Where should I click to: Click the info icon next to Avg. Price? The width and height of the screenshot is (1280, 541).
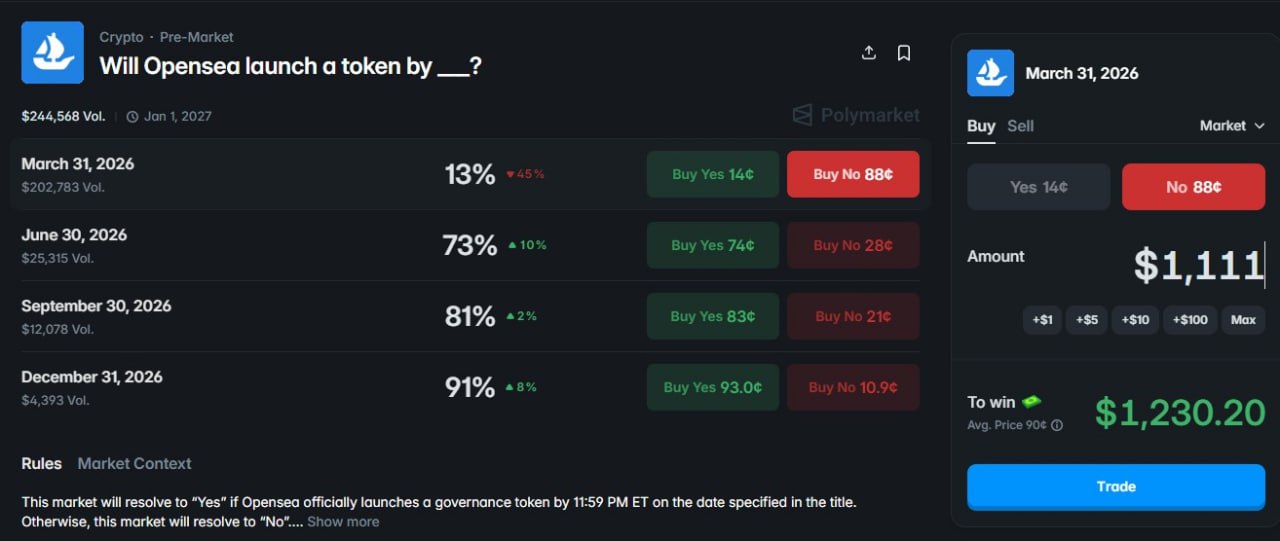1057,425
